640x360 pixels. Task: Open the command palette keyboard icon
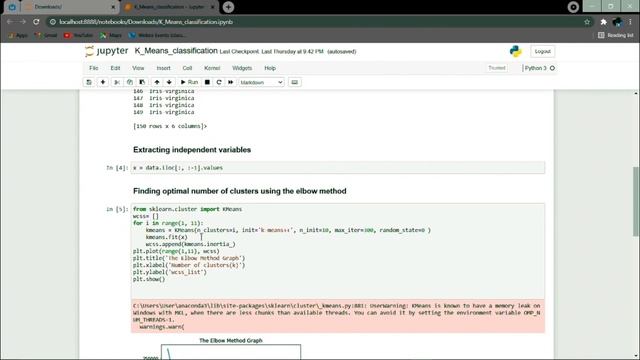coord(295,82)
